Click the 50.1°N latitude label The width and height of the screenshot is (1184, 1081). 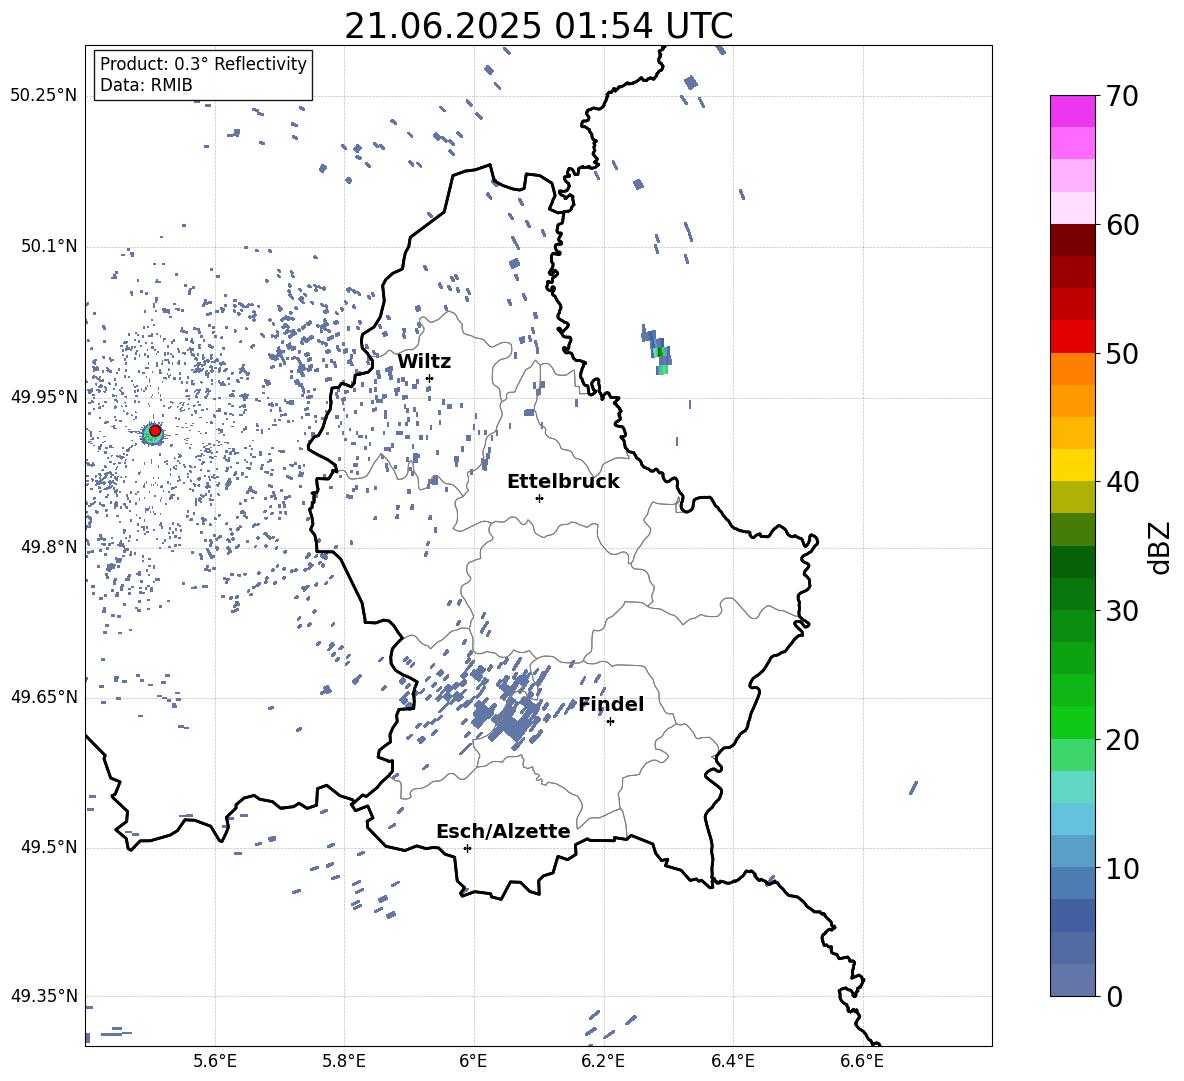48,247
